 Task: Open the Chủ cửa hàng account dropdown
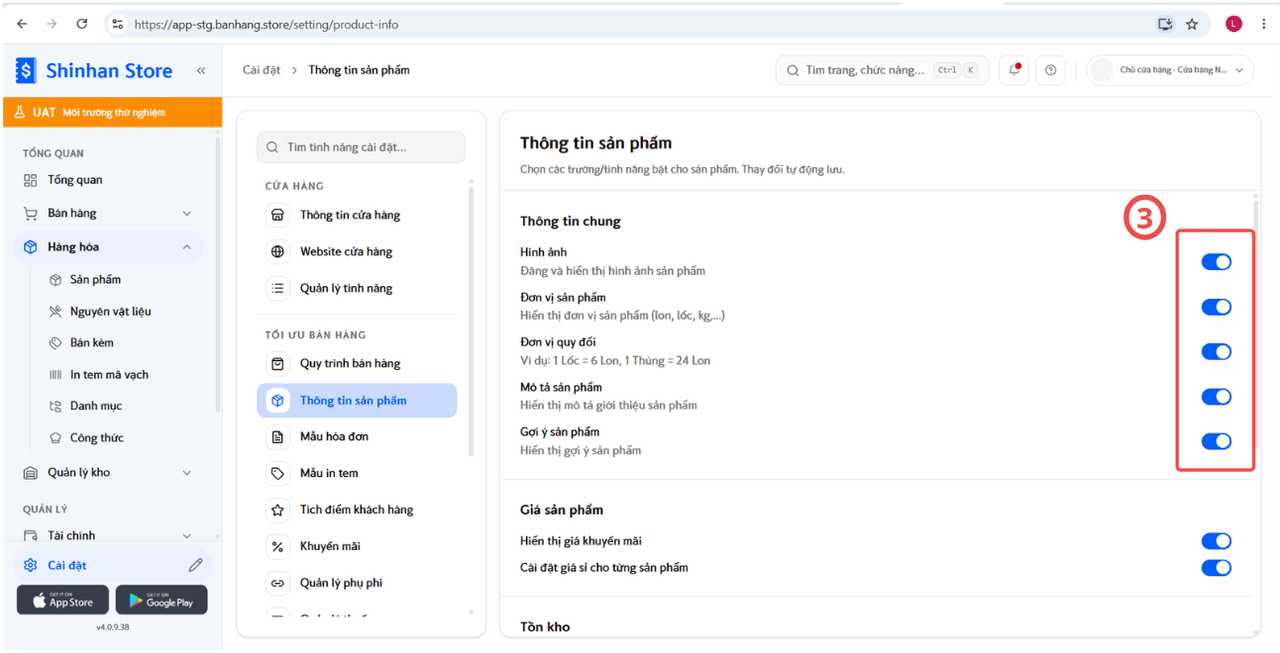(1170, 70)
